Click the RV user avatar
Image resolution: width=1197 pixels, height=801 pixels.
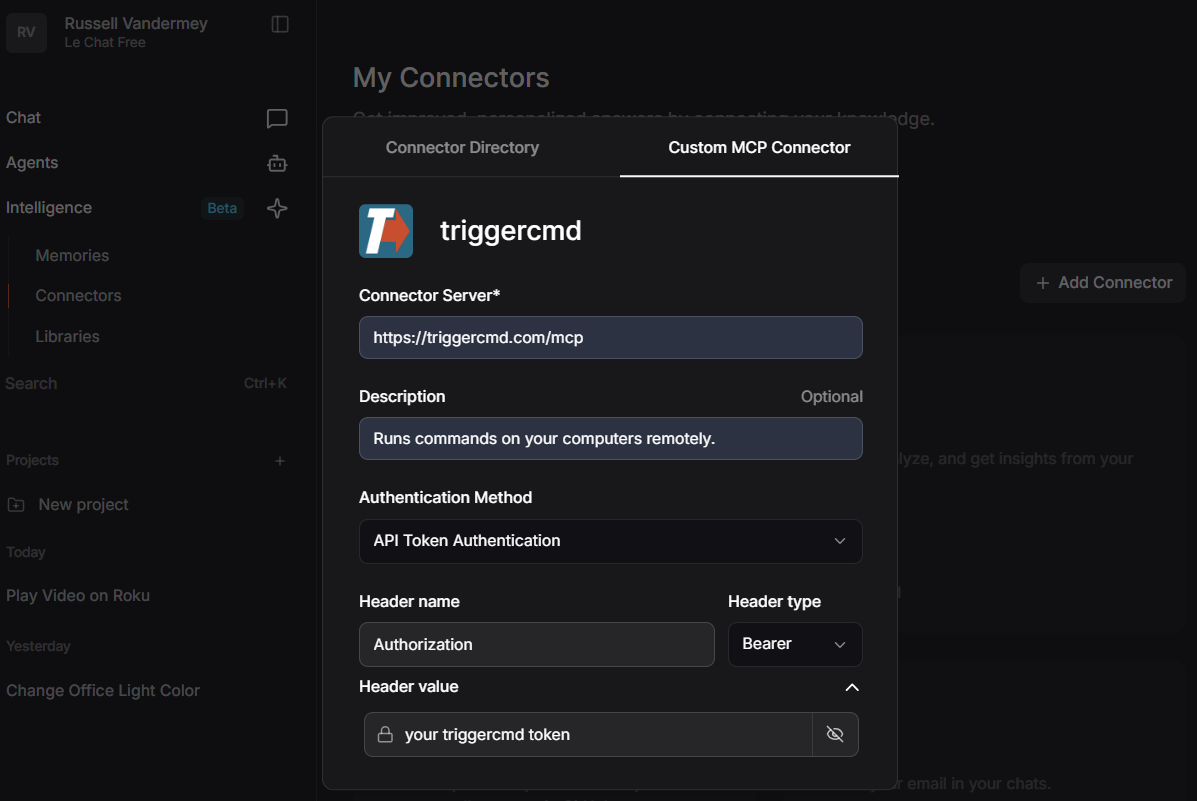26,32
